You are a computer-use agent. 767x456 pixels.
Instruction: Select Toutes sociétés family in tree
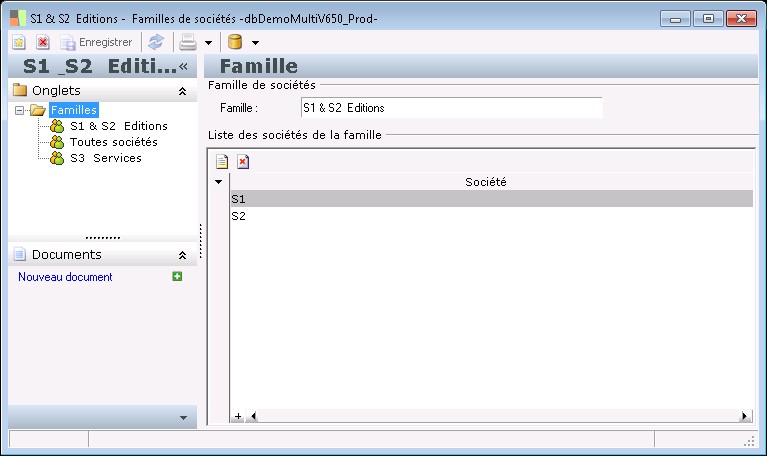tap(113, 142)
